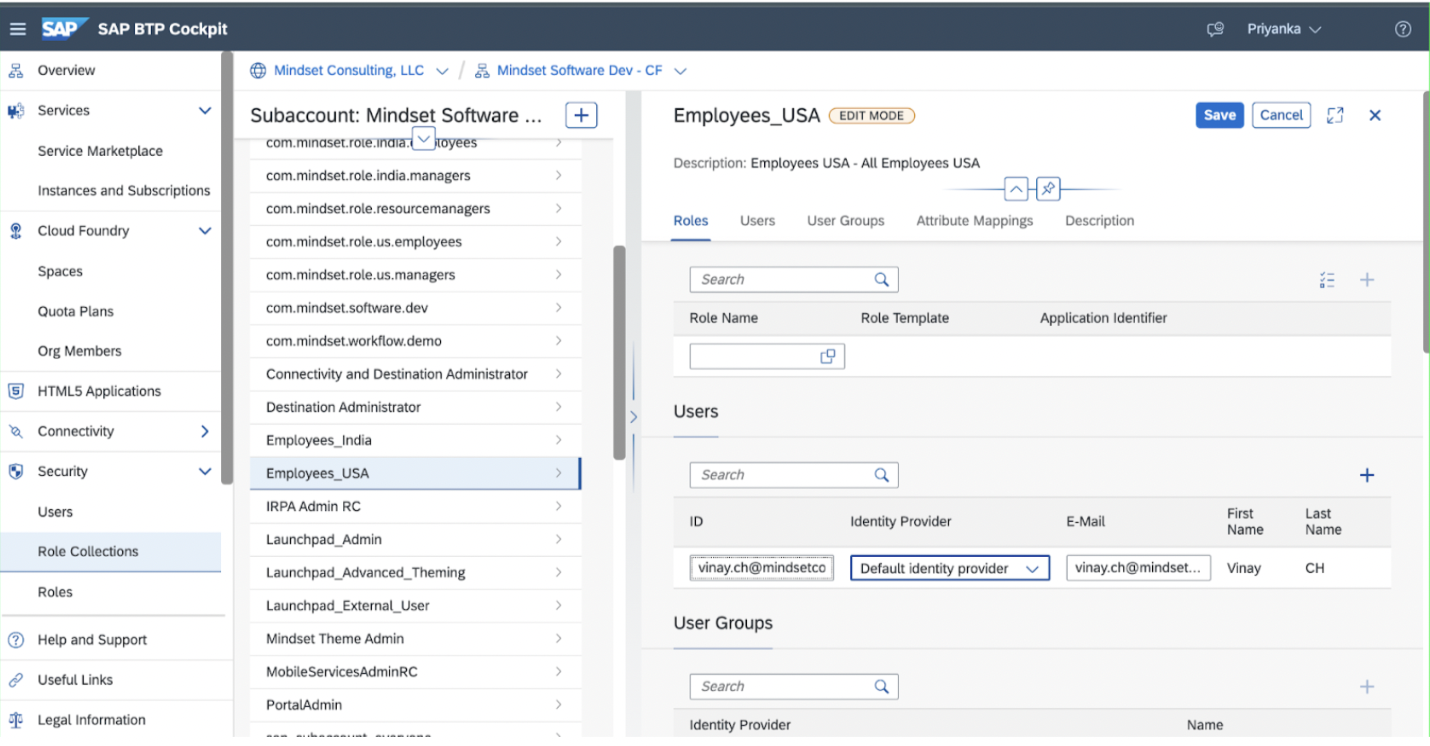Open Help via the question mark icon
The image size is (1430, 746).
pyautogui.click(x=1404, y=29)
